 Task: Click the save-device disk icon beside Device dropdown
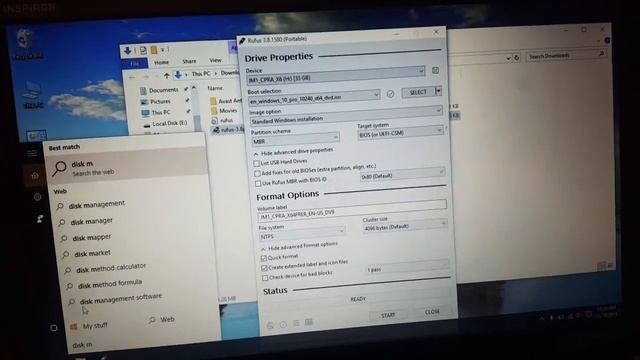pyautogui.click(x=436, y=71)
